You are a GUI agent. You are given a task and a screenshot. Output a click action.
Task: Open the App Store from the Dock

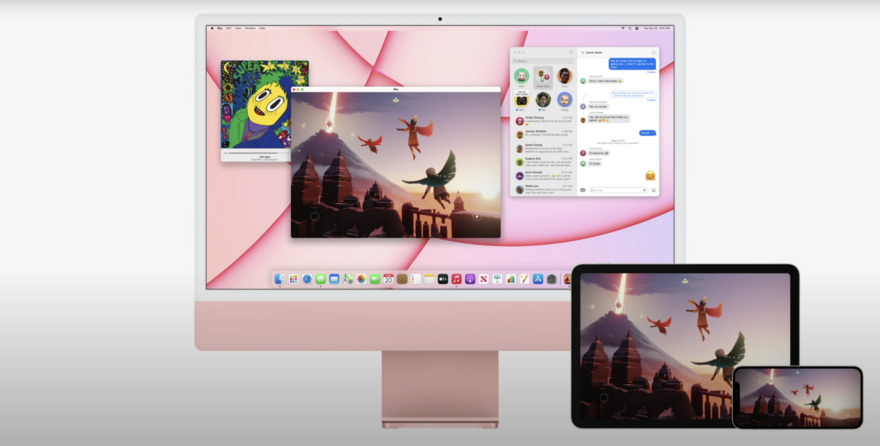(538, 279)
